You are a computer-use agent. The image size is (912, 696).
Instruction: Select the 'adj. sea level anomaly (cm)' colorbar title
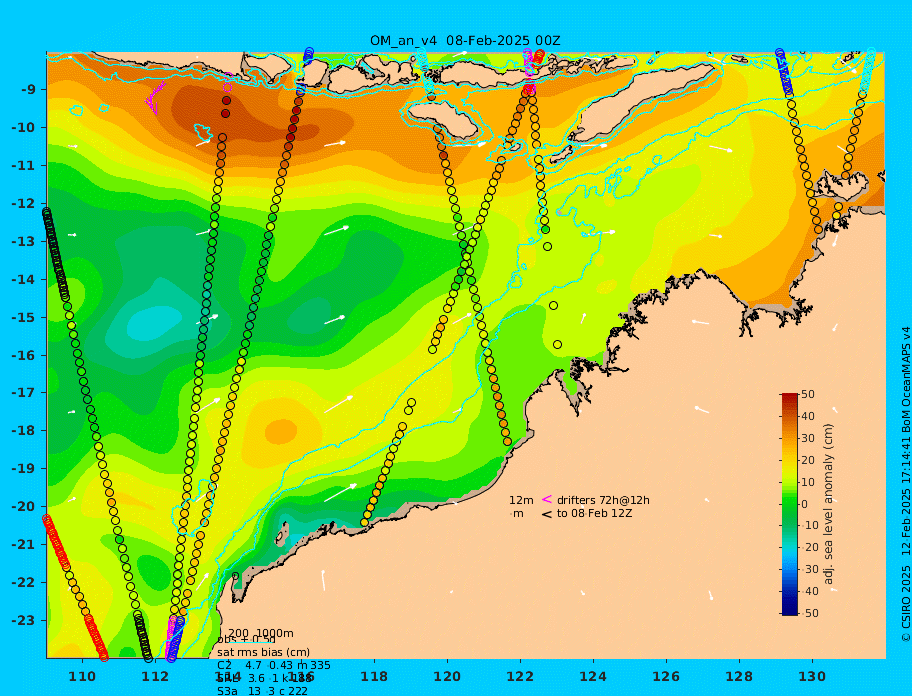[x=828, y=504]
